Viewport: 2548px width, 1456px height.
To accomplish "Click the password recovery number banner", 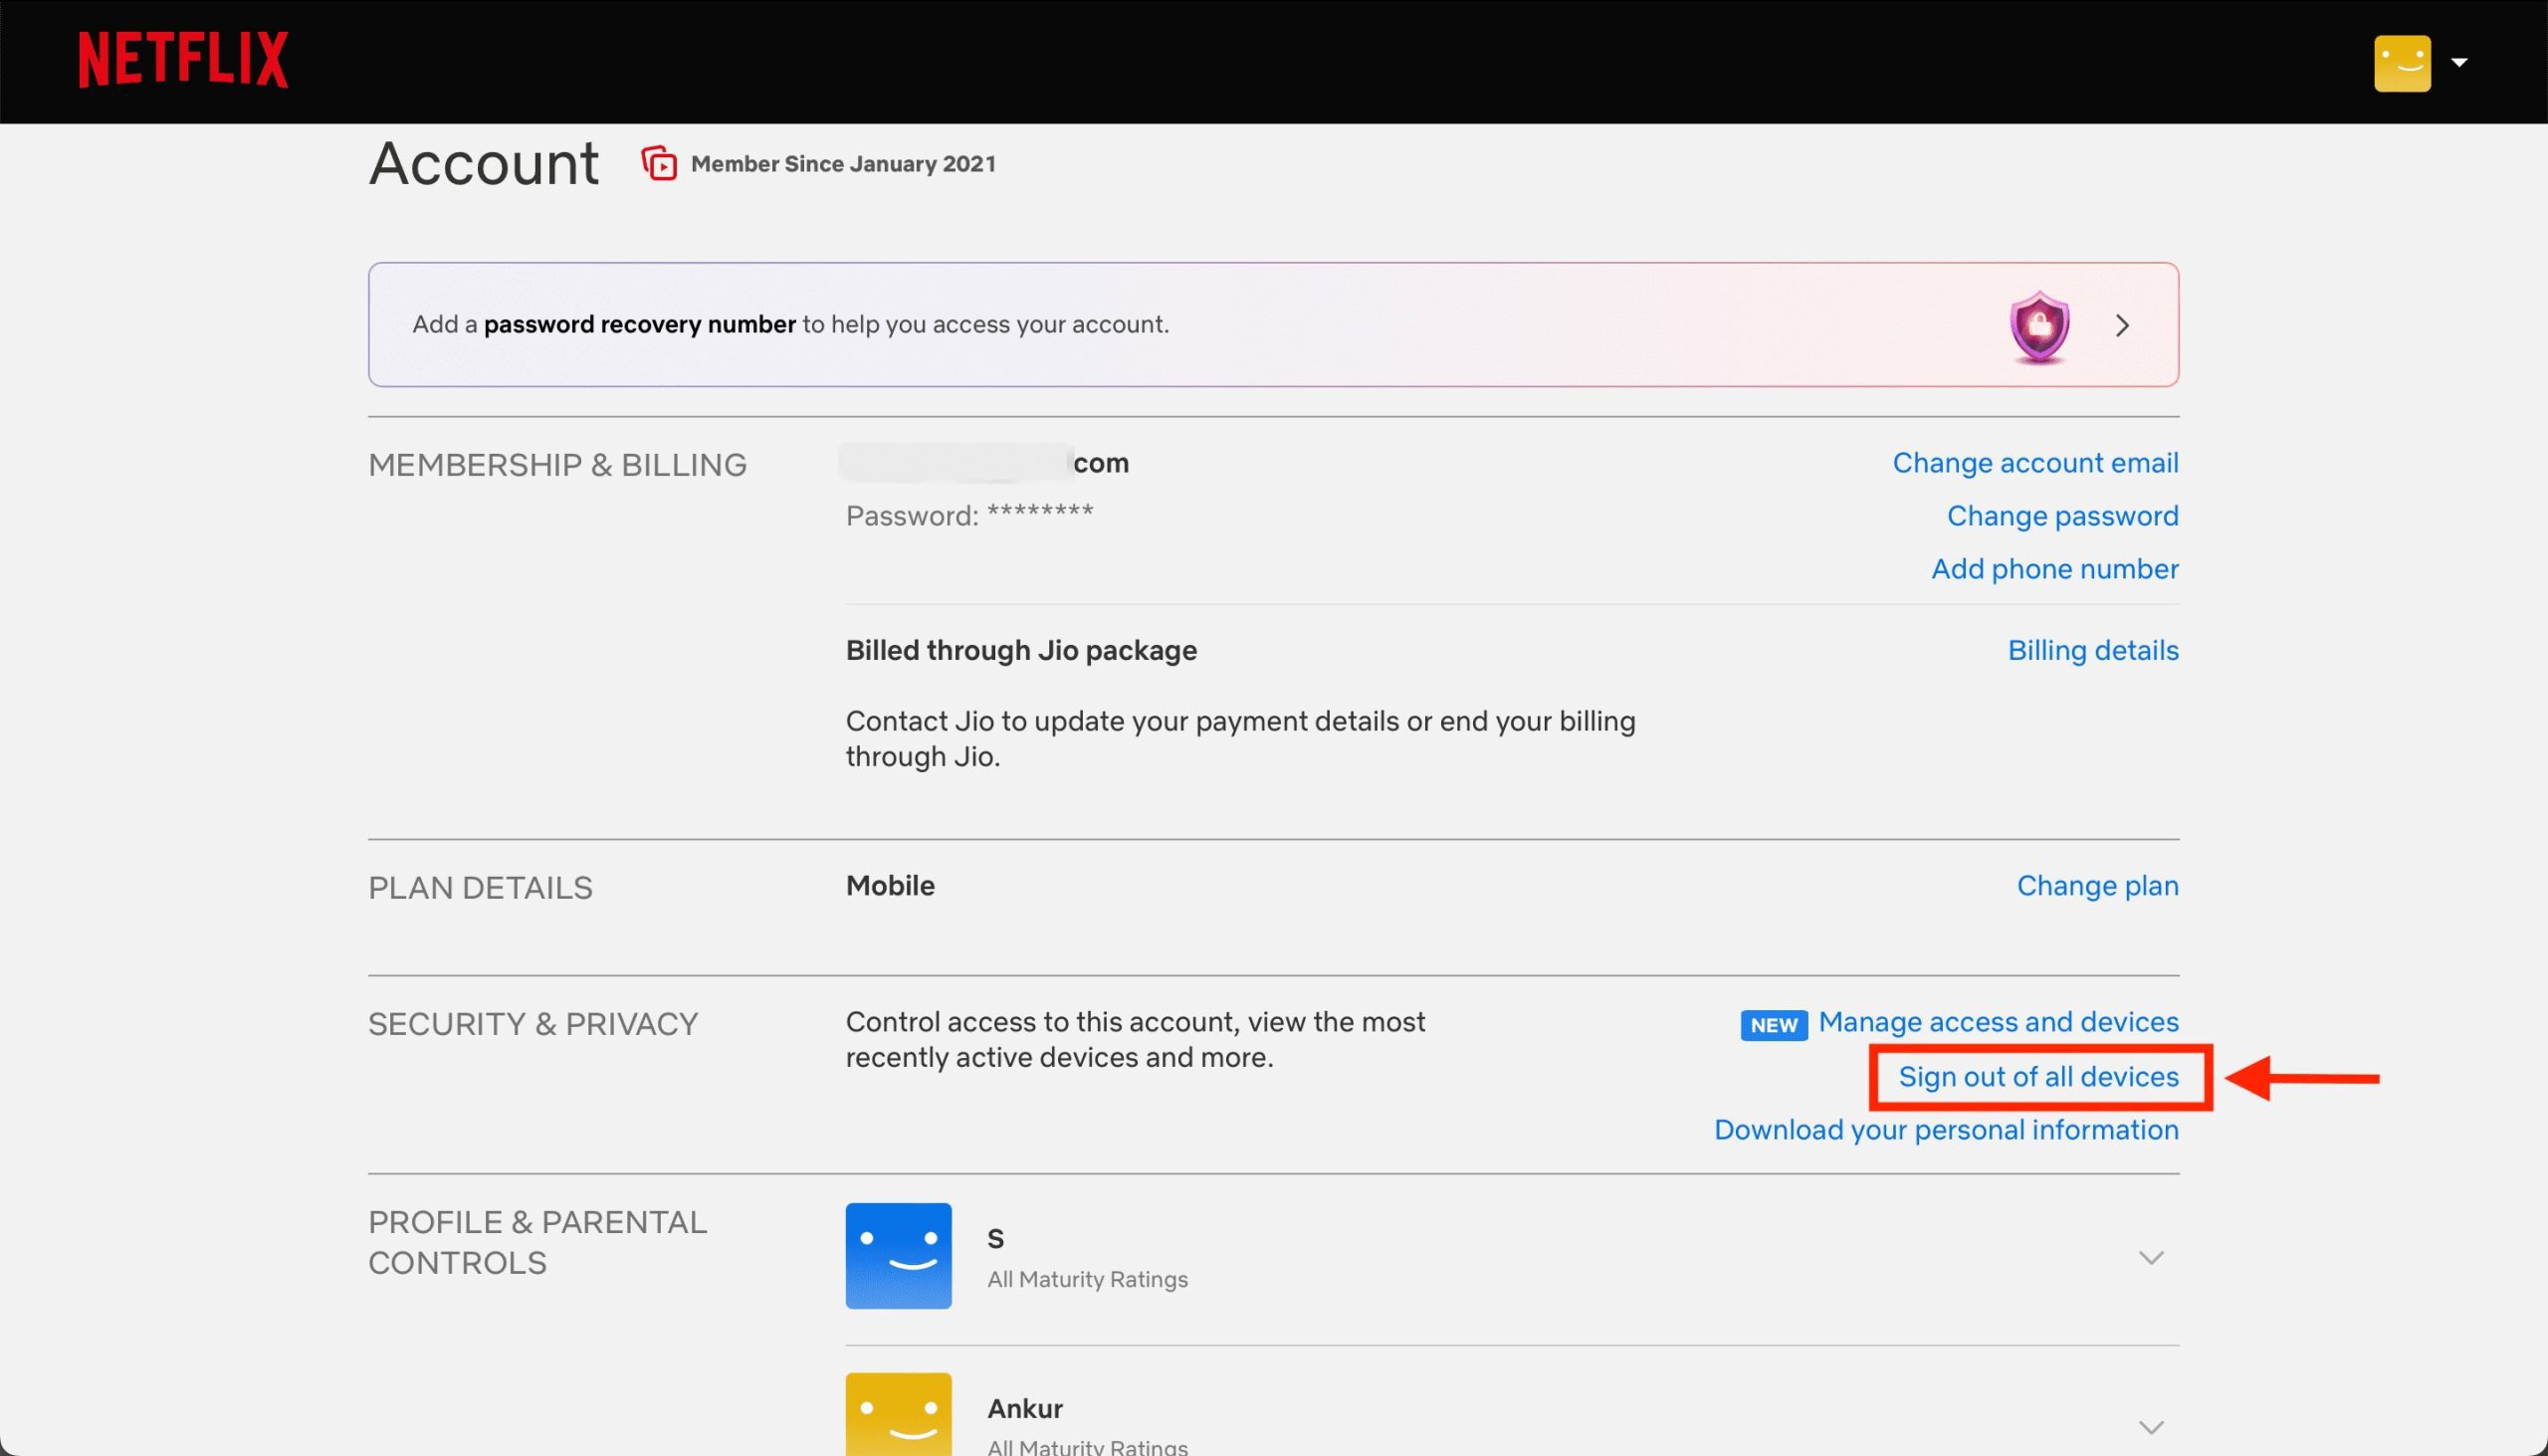I will click(x=790, y=325).
